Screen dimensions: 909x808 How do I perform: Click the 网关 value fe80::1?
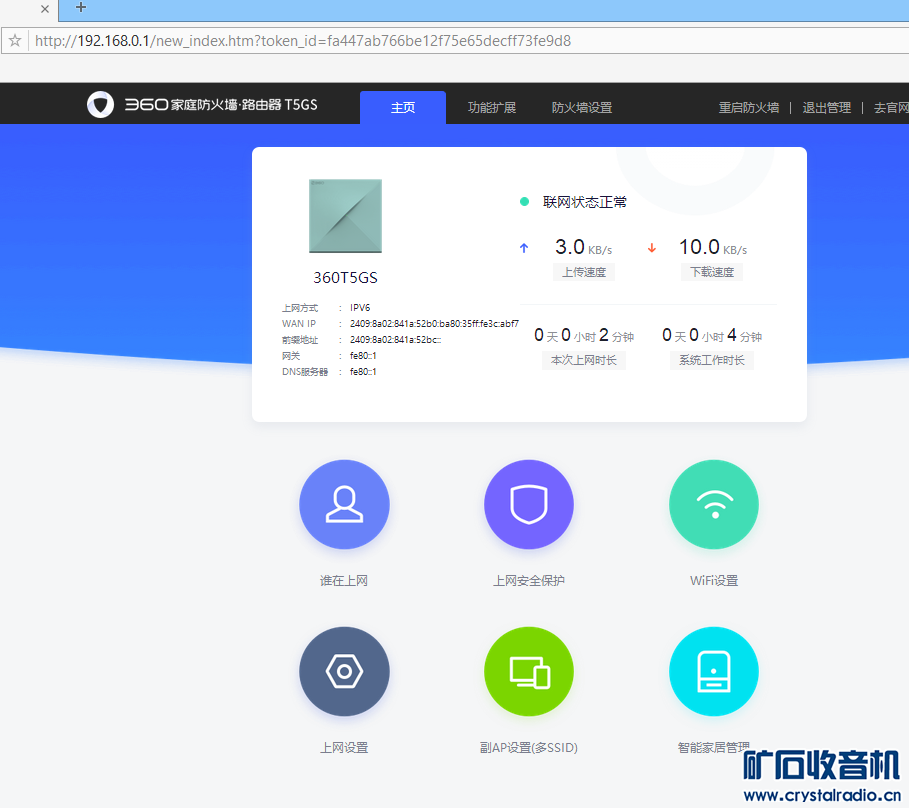click(363, 355)
